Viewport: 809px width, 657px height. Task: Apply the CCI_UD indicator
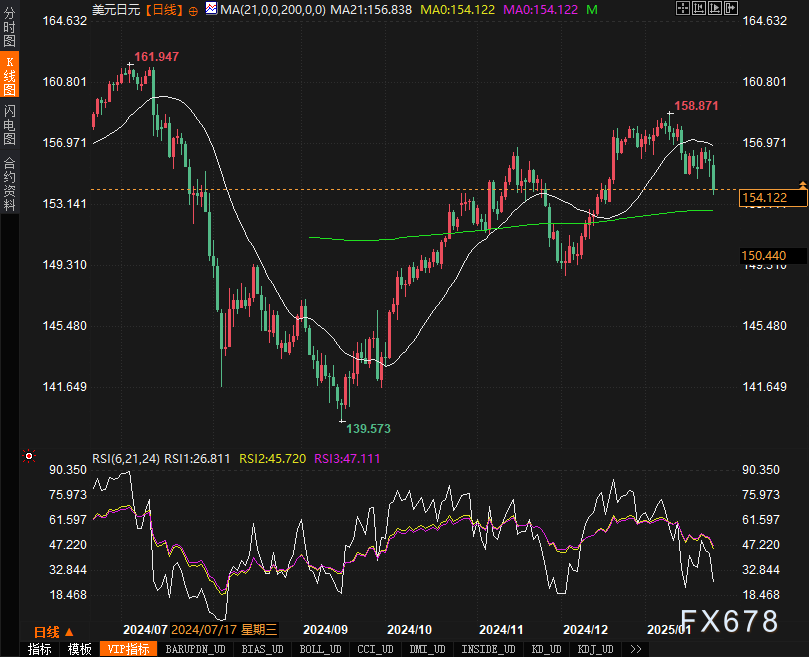(x=376, y=649)
